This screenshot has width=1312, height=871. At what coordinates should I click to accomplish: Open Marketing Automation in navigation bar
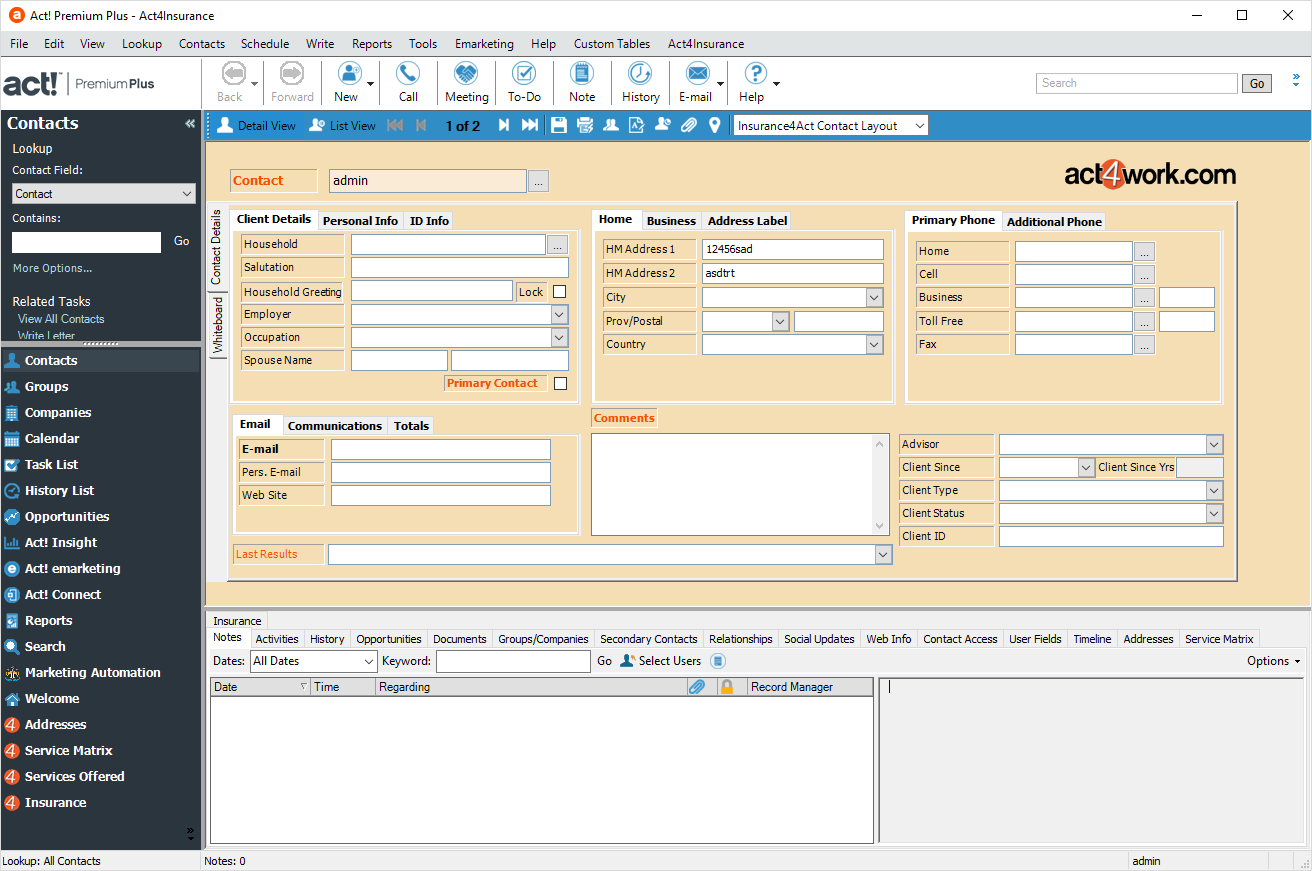pos(93,672)
